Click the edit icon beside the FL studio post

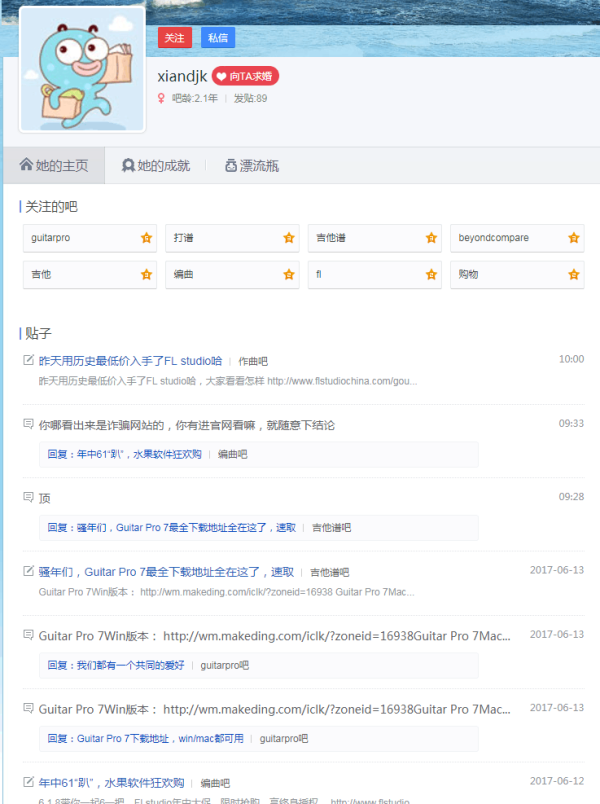point(29,360)
